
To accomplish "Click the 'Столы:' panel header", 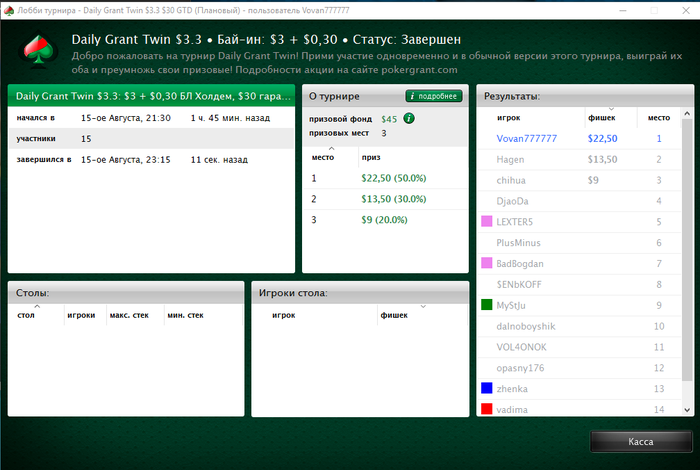I will point(126,293).
